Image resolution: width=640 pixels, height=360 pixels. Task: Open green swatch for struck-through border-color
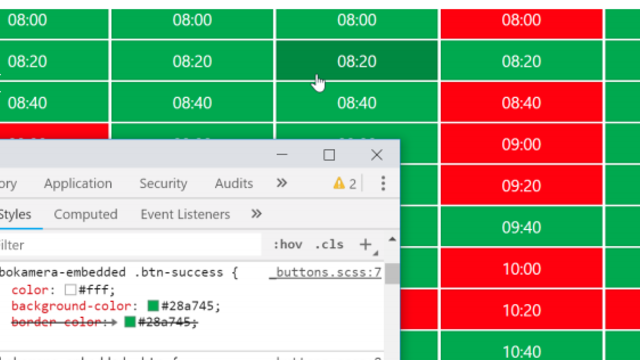coord(130,322)
